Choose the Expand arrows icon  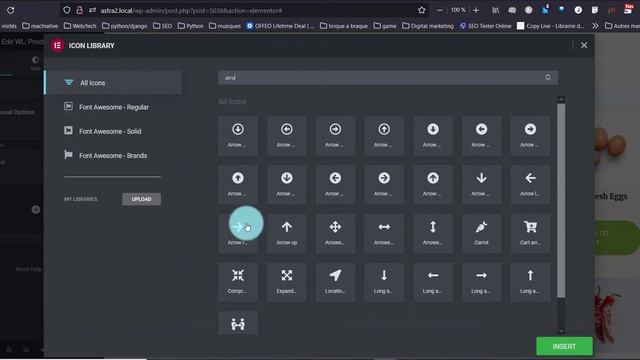point(287,282)
